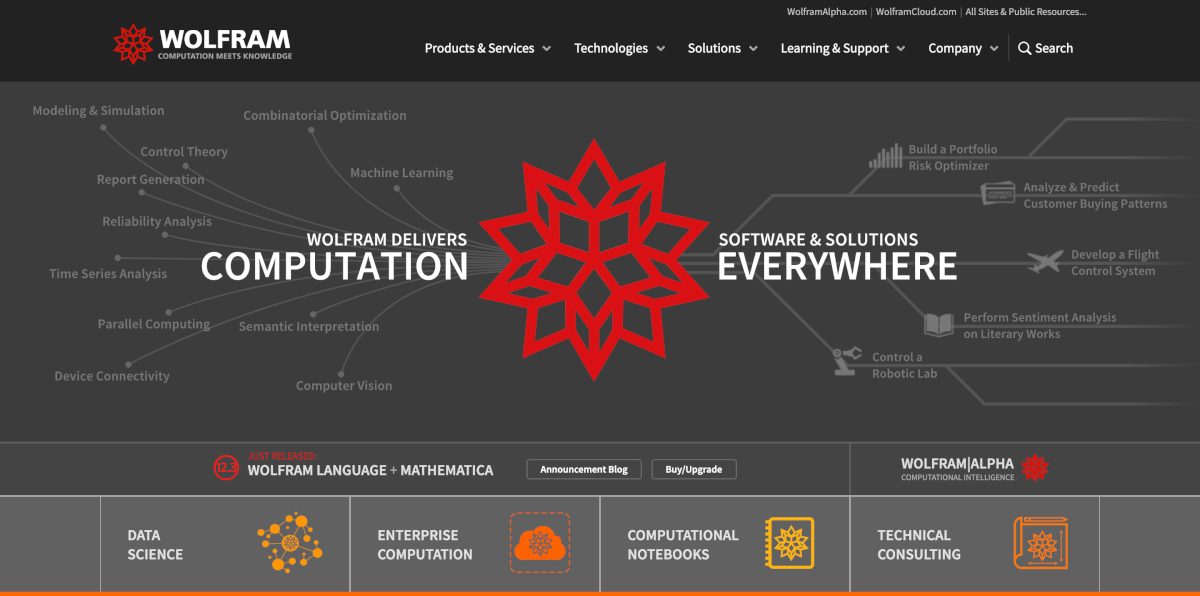Click the Data Science network graph icon
This screenshot has width=1200, height=596.
click(289, 543)
